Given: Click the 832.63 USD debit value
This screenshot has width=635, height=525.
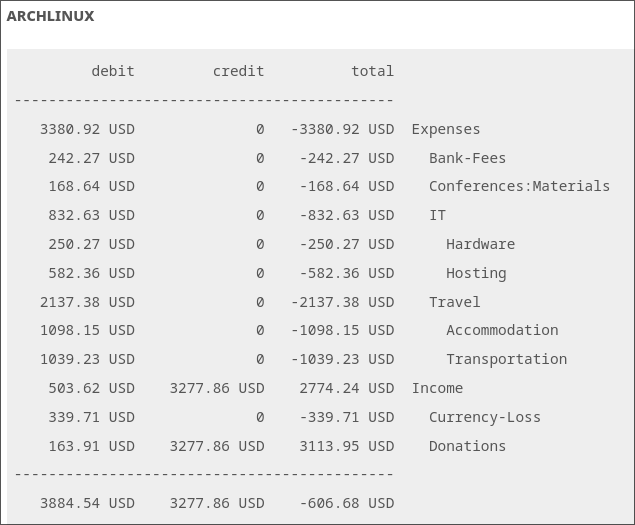Looking at the screenshot, I should point(92,215).
